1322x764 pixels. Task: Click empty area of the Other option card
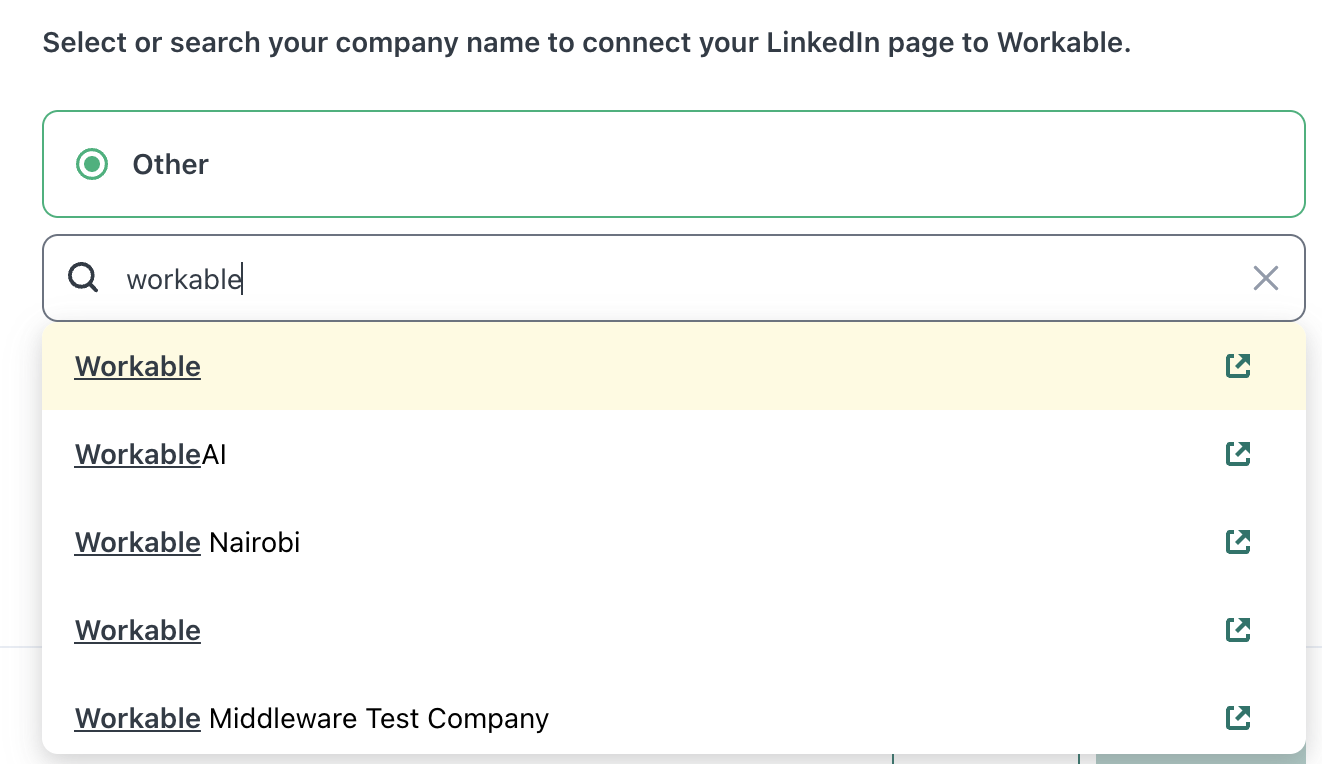pos(750,164)
